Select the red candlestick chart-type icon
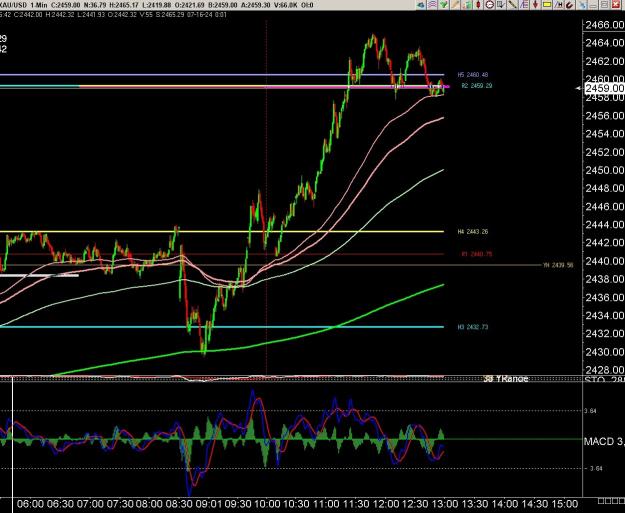The height and width of the screenshot is (513, 625). [x=478, y=5]
